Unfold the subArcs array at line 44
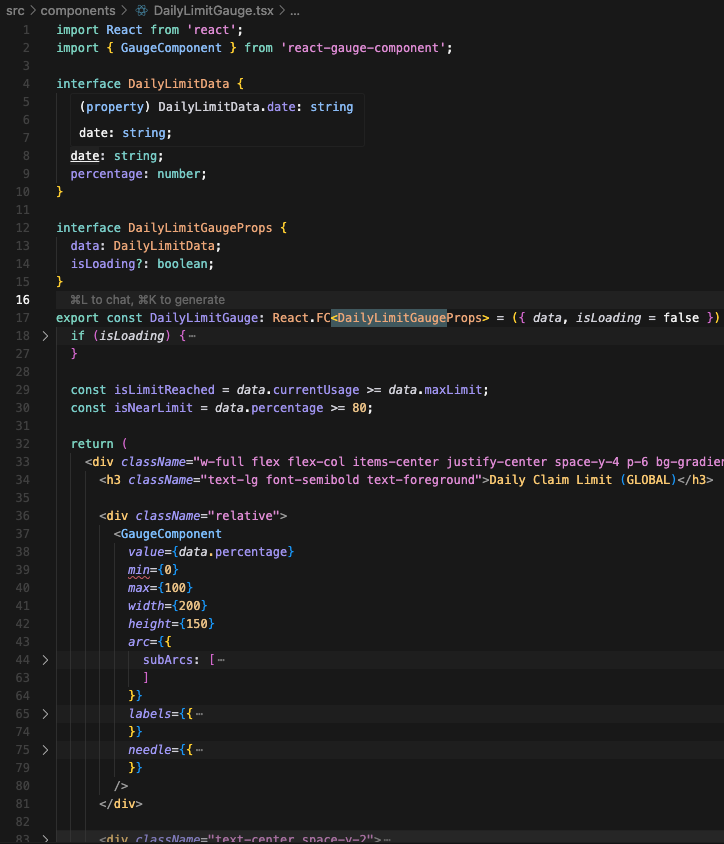724x844 pixels. (x=45, y=660)
